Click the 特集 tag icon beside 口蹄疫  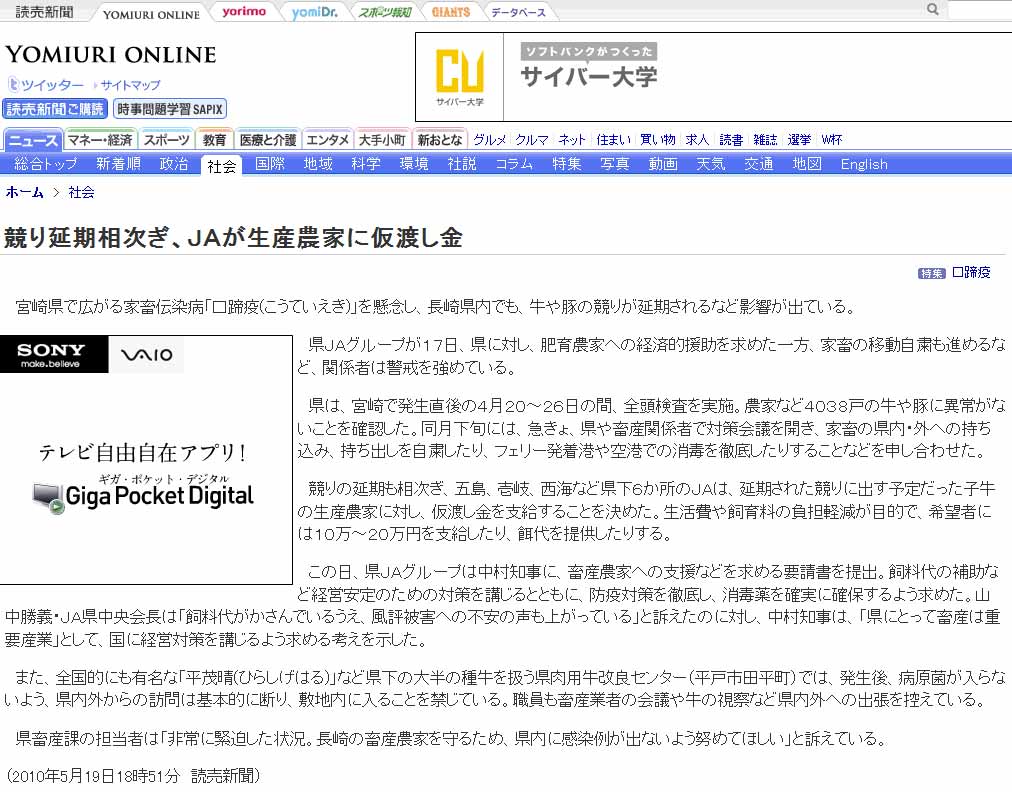tap(931, 273)
